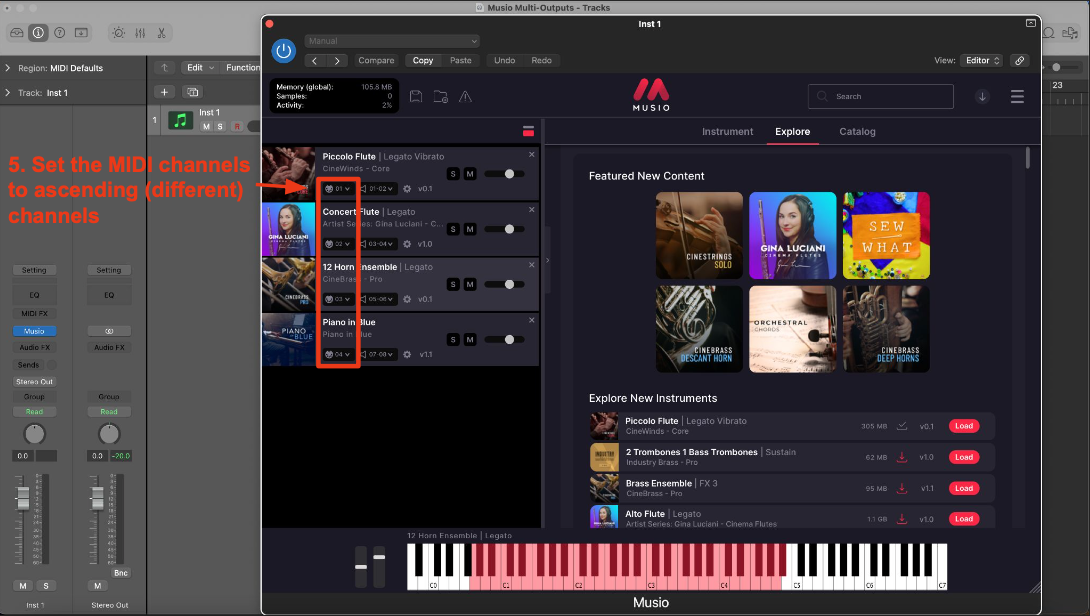Open CineStrings Solo featured thumbnail

point(699,236)
